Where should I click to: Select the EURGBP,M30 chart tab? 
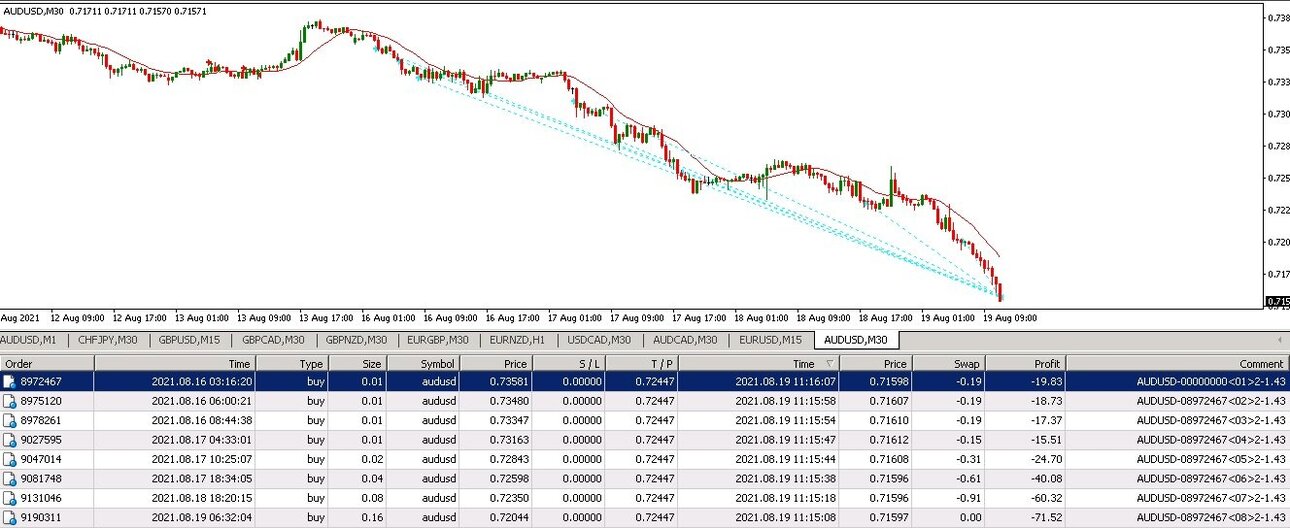[x=438, y=340]
